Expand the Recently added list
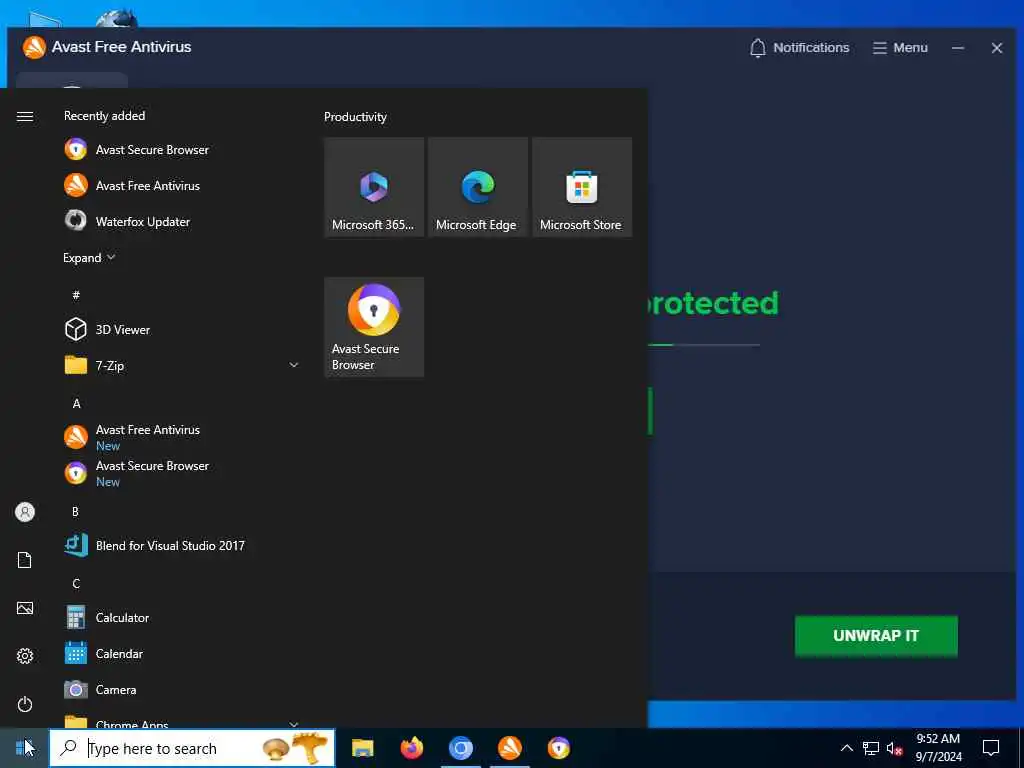The width and height of the screenshot is (1024, 768). [89, 258]
